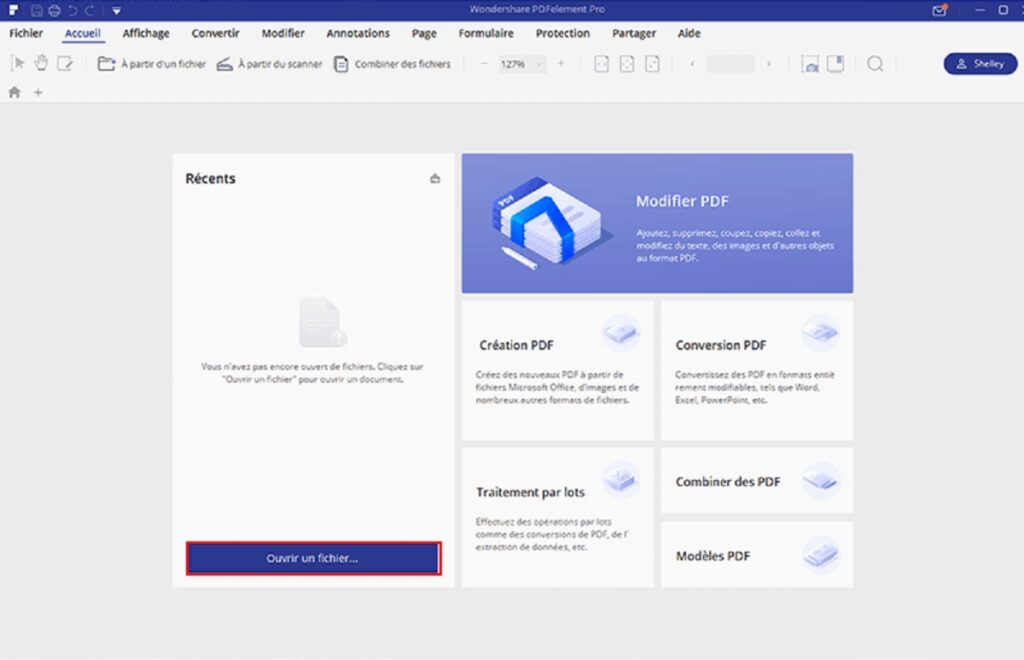Screen dimensions: 1024x660
Task: Click the "Ouvrir un fichier..." button
Action: [x=313, y=559]
